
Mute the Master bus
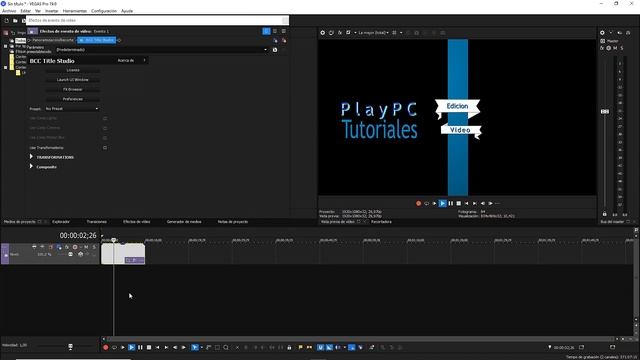[x=615, y=48]
